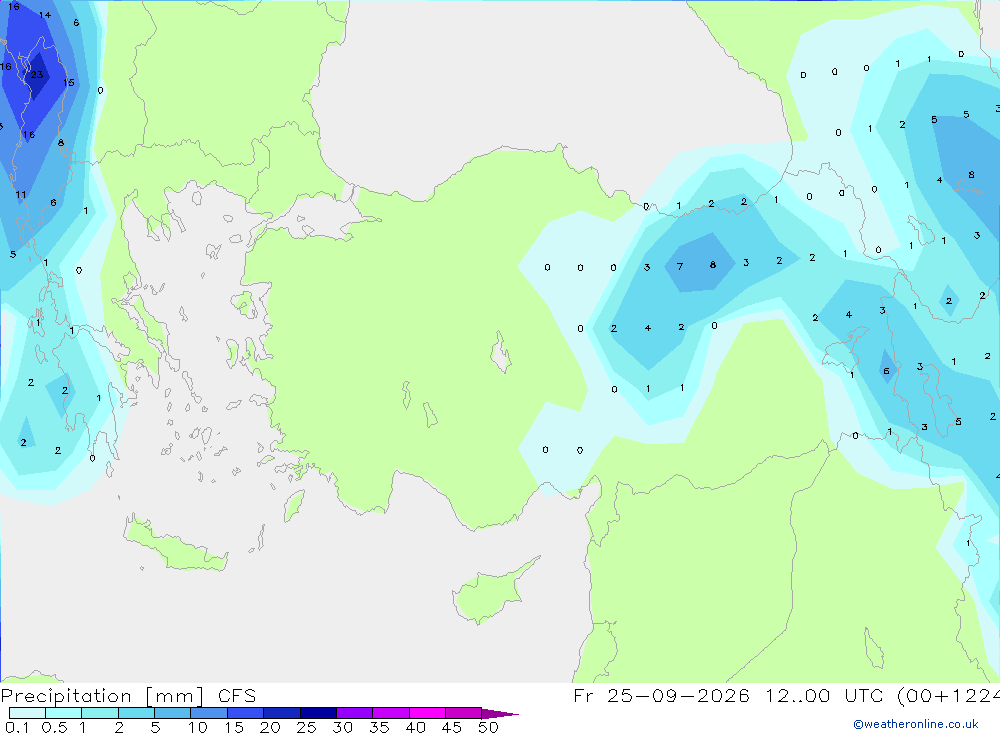The height and width of the screenshot is (733, 1000).
Task: Click the '23' precipitation value on the map
Action: pyautogui.click(x=37, y=75)
